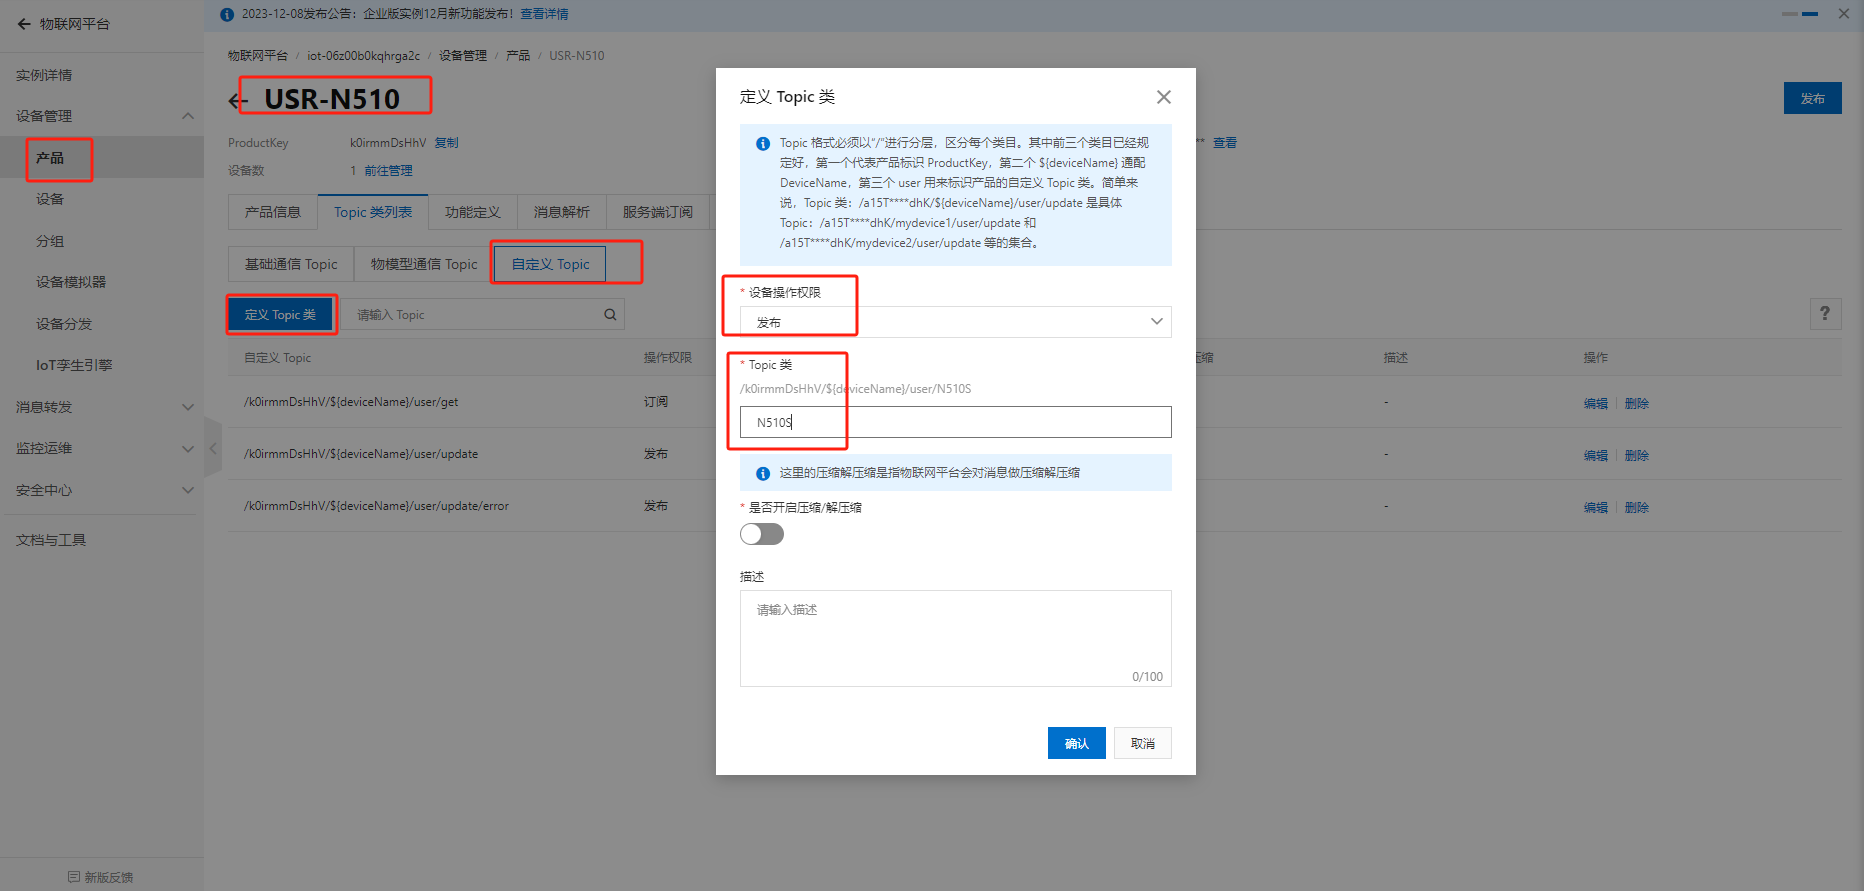
Task: Open 查看详情 link in announcement
Action: [544, 14]
